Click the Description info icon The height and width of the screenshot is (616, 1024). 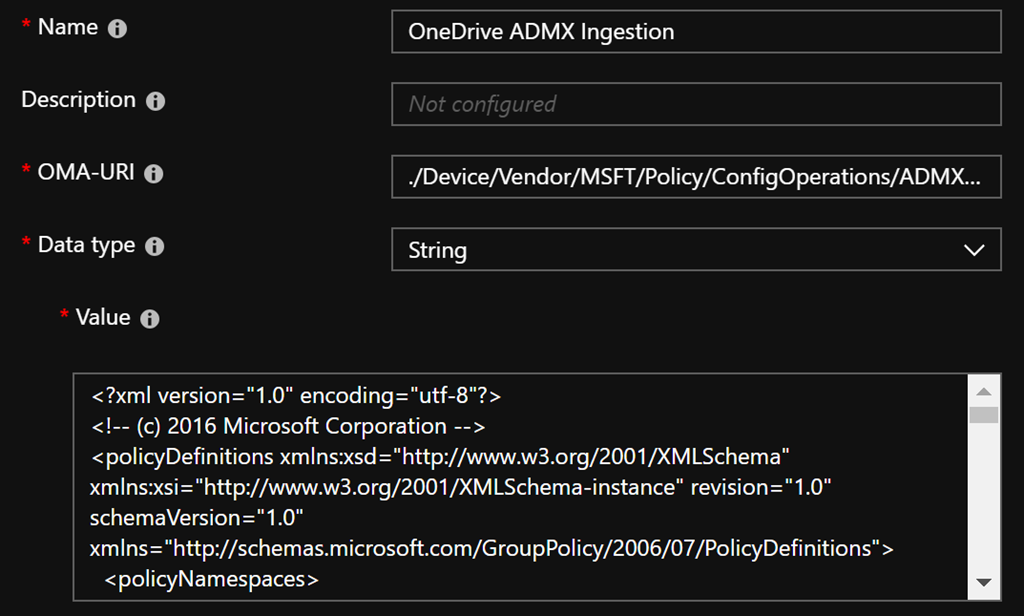(155, 101)
